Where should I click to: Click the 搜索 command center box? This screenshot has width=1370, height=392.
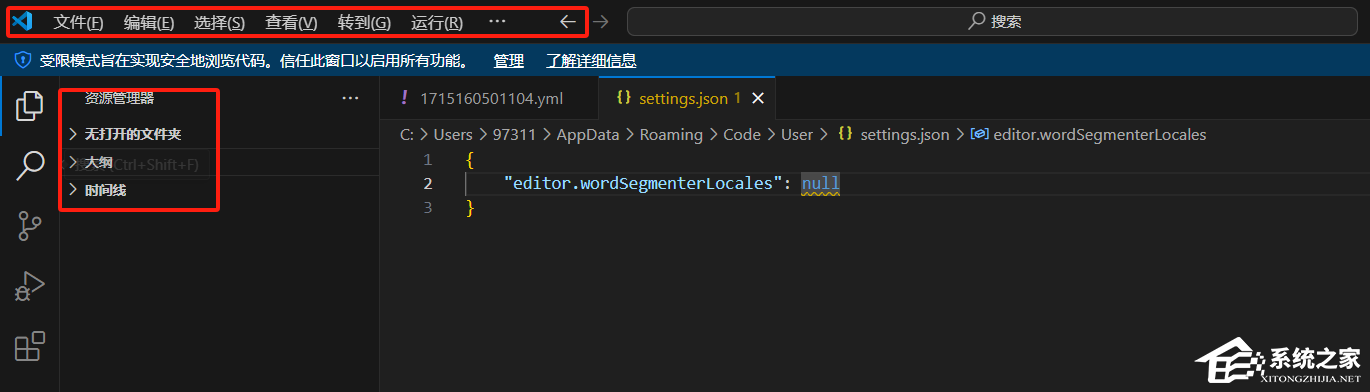pyautogui.click(x=994, y=21)
